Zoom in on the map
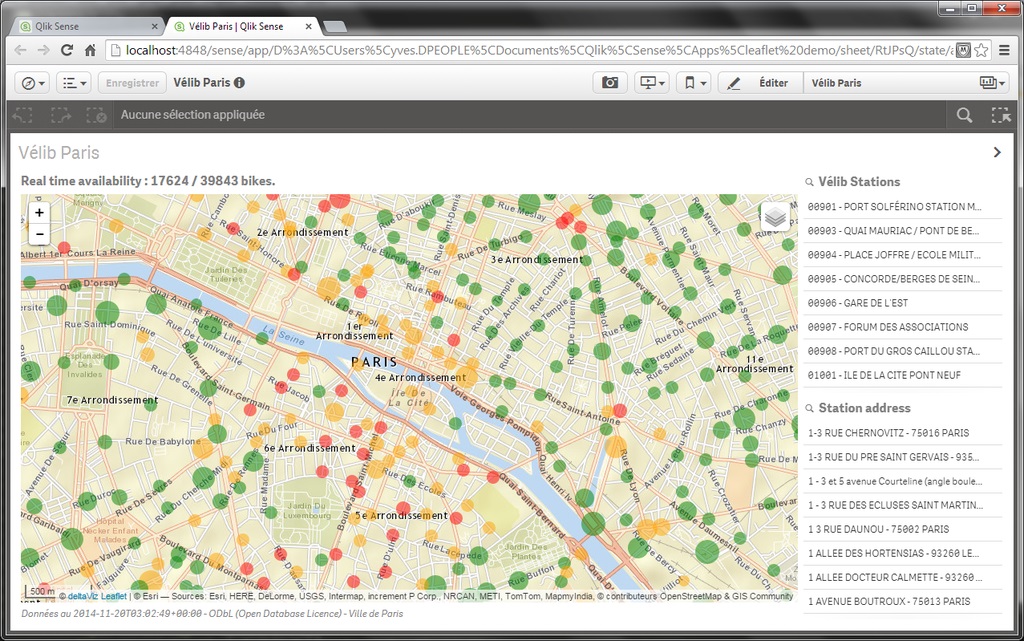The height and width of the screenshot is (641, 1024). tap(39, 213)
